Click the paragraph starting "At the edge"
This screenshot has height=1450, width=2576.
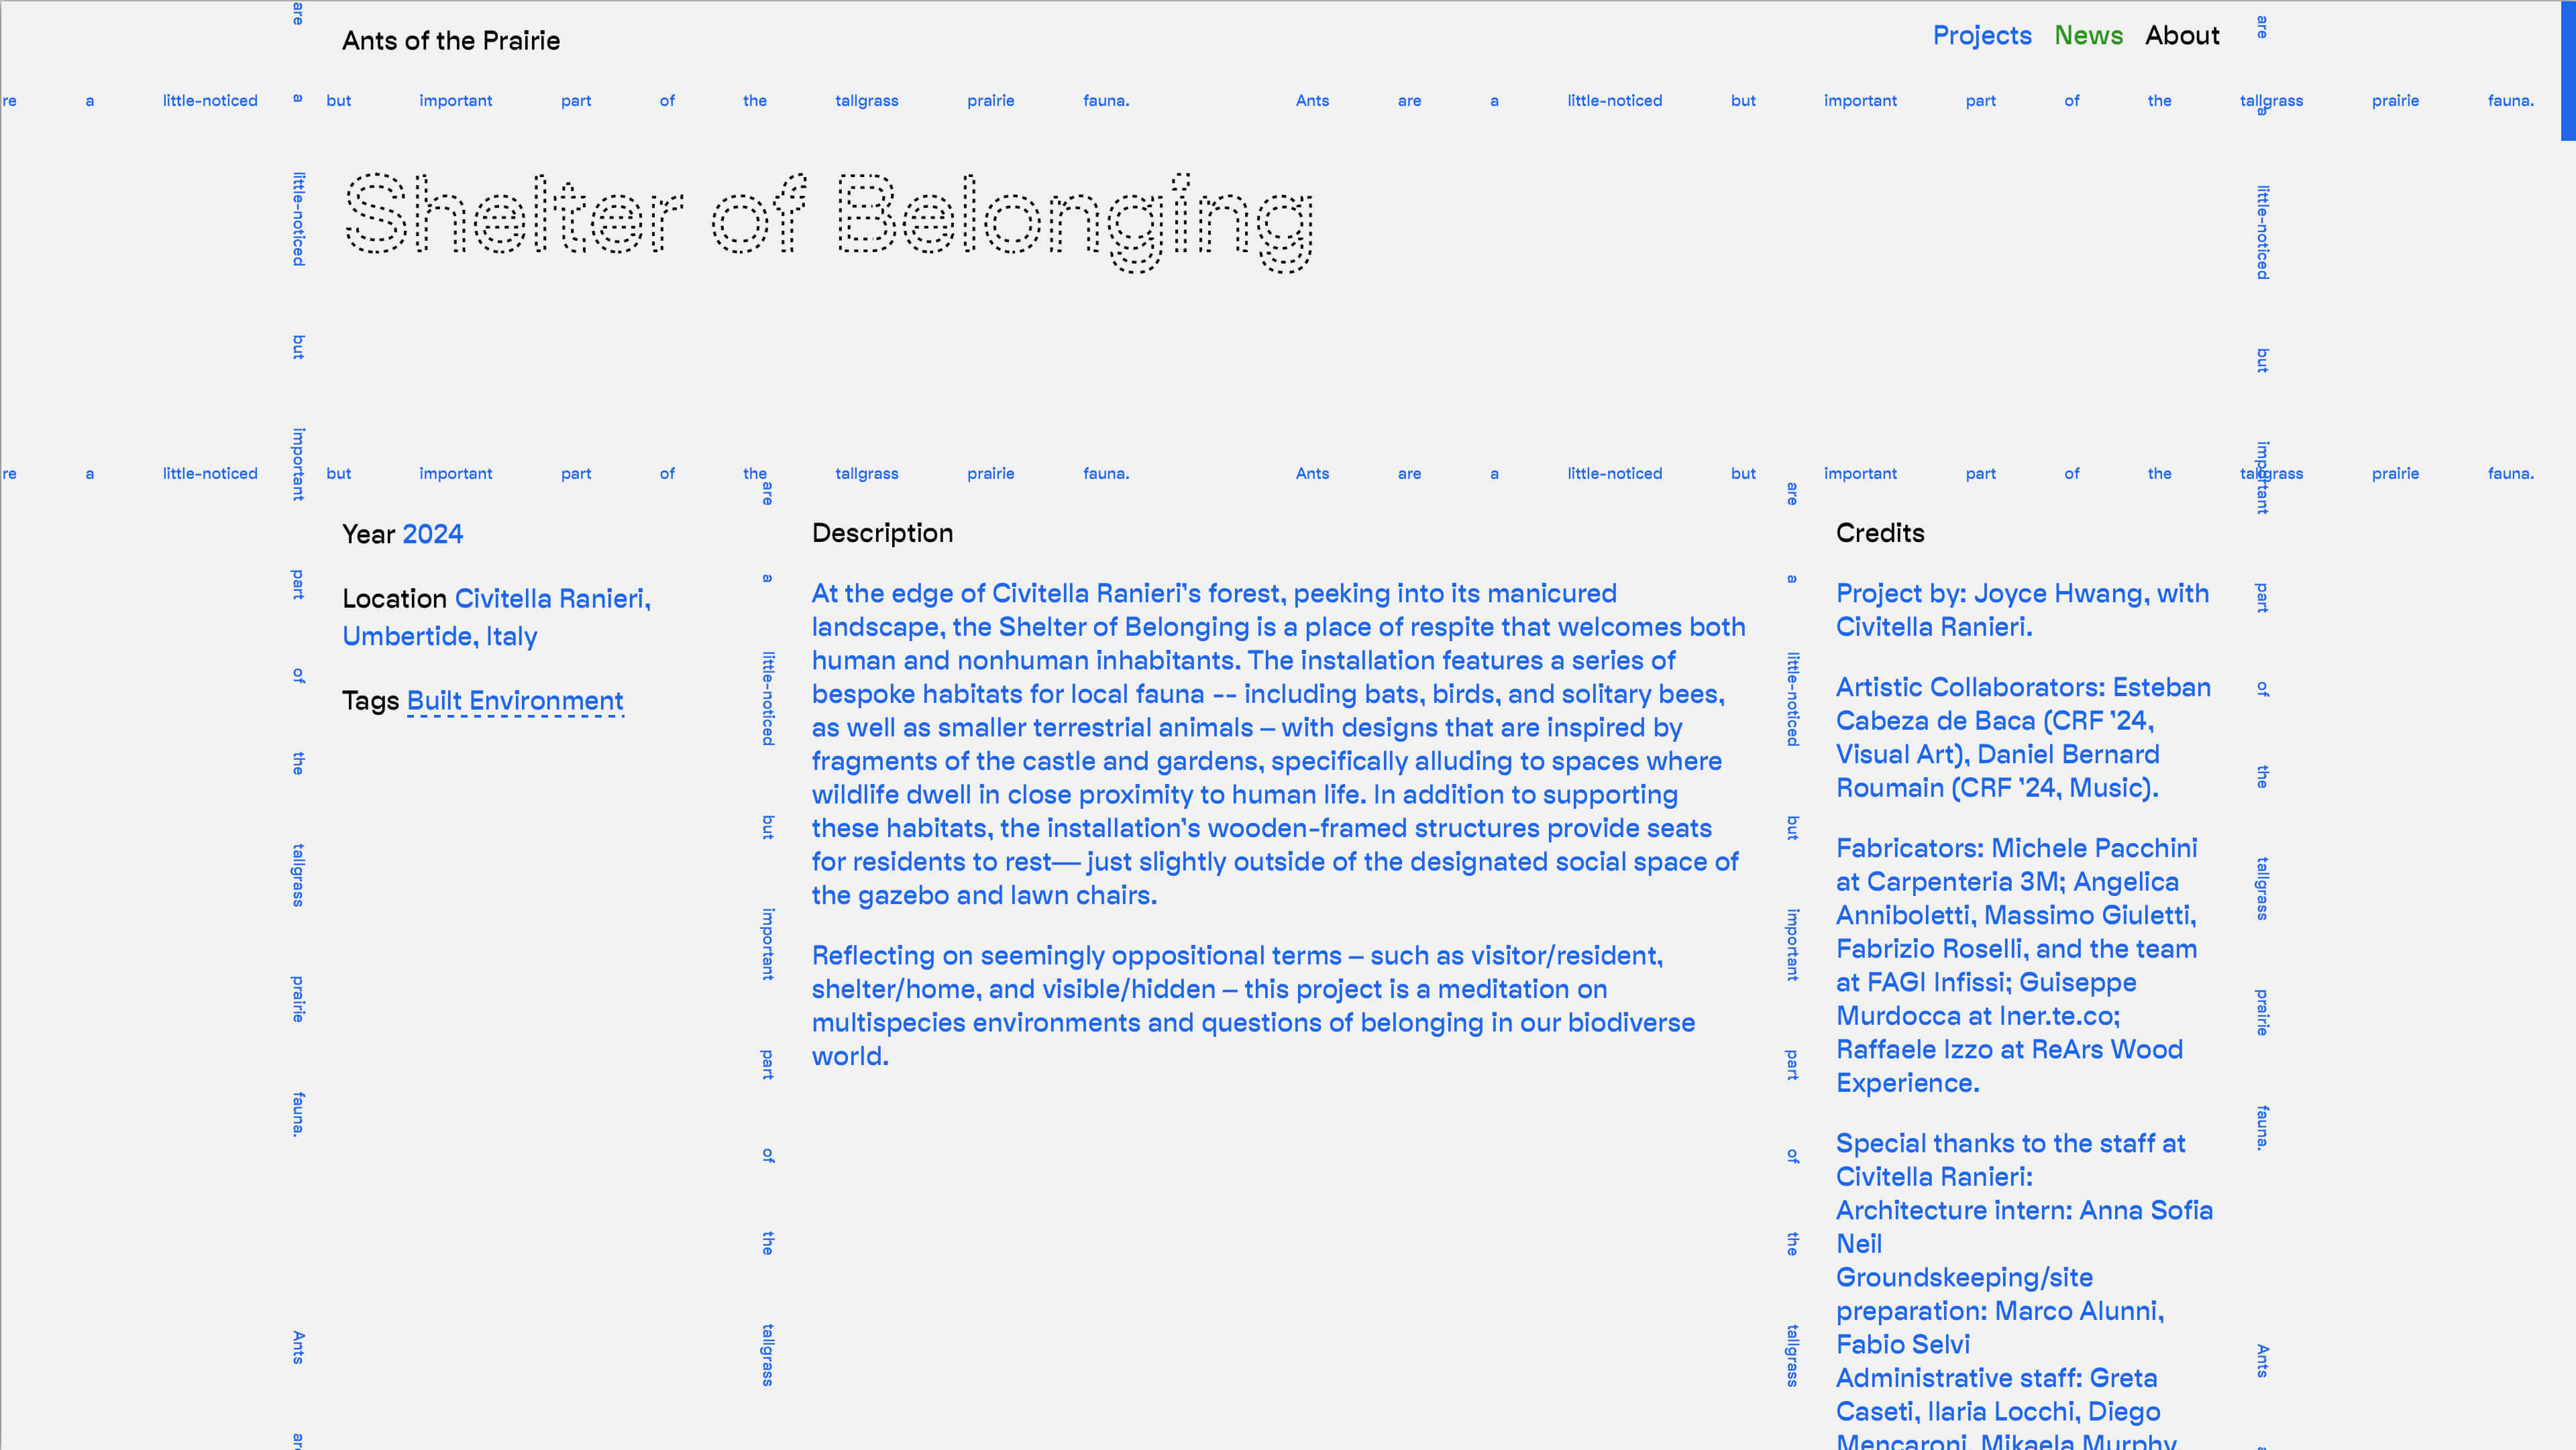click(x=1277, y=744)
